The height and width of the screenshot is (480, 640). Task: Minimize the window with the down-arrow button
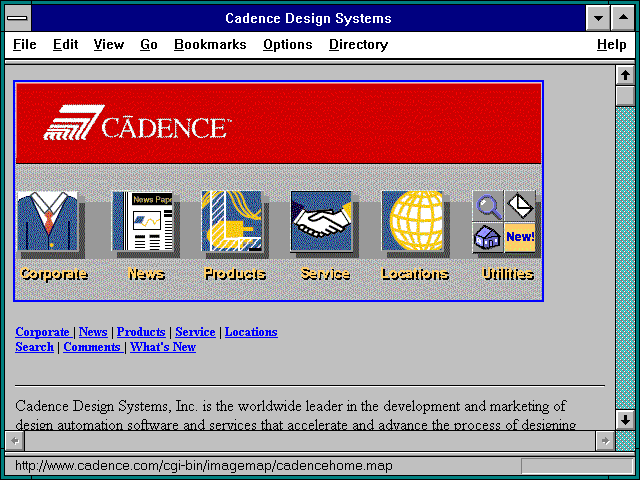598,18
